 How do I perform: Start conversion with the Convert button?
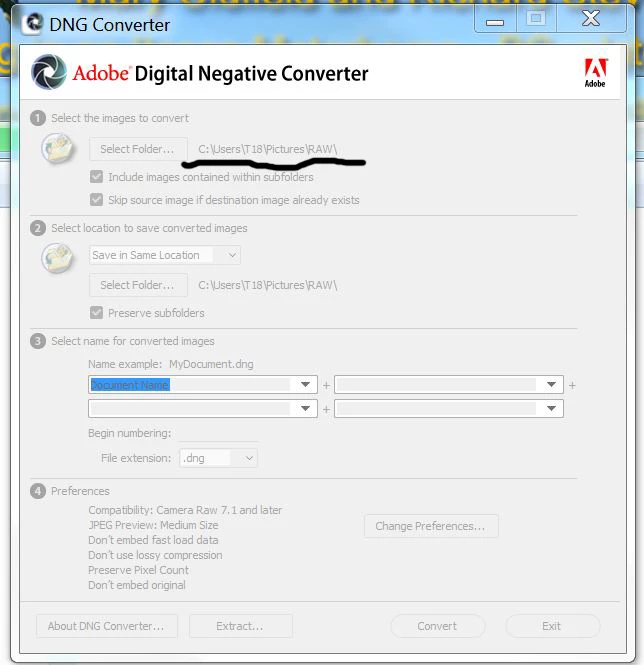(x=437, y=626)
